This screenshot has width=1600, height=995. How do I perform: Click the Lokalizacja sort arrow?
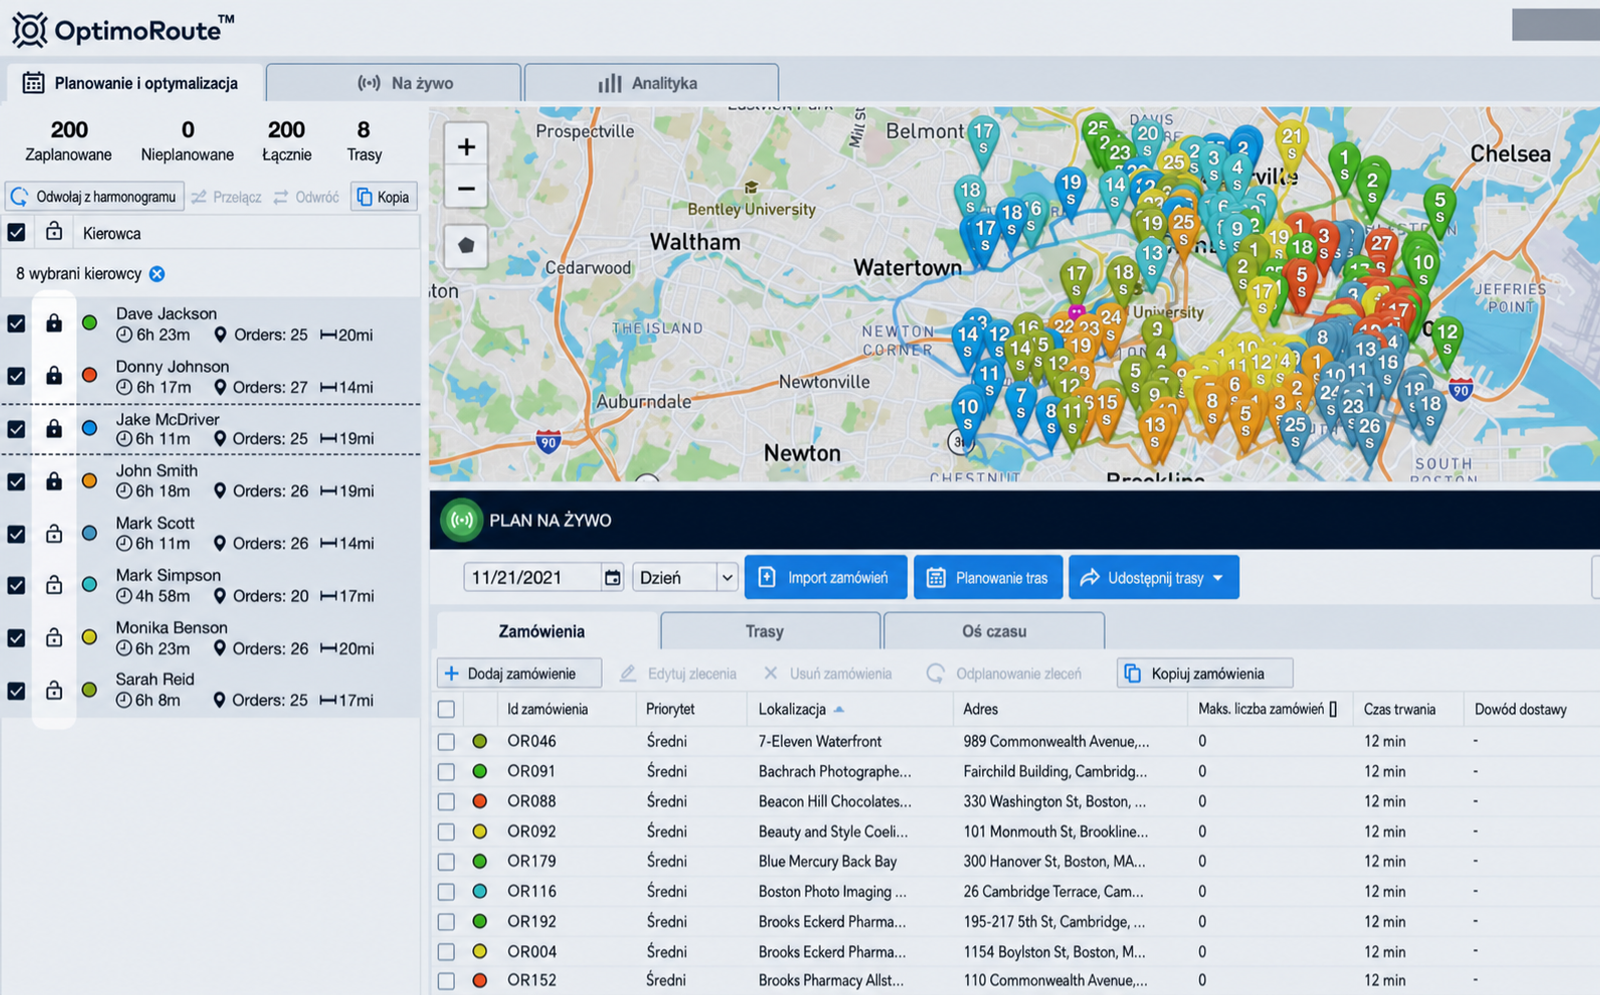click(x=839, y=709)
